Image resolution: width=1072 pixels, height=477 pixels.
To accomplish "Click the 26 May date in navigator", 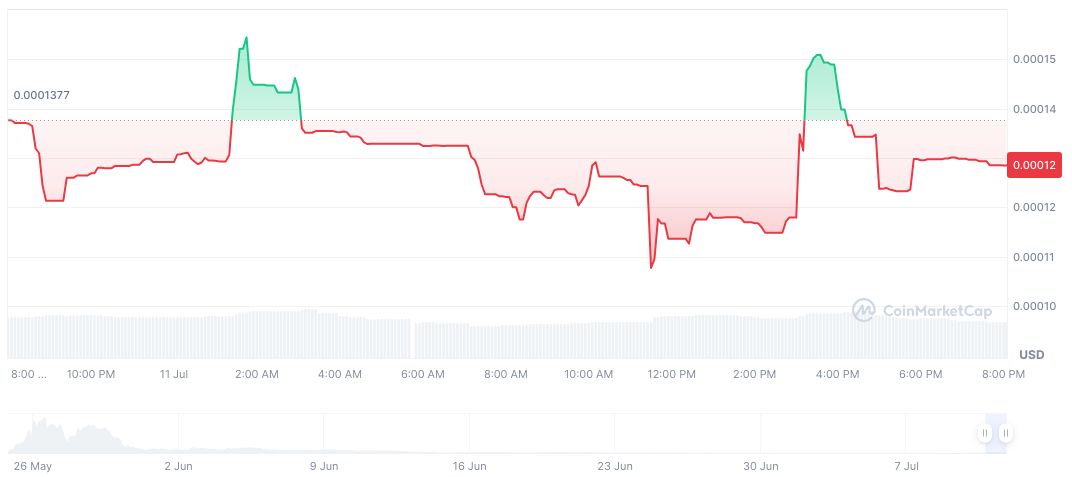I will click(30, 466).
